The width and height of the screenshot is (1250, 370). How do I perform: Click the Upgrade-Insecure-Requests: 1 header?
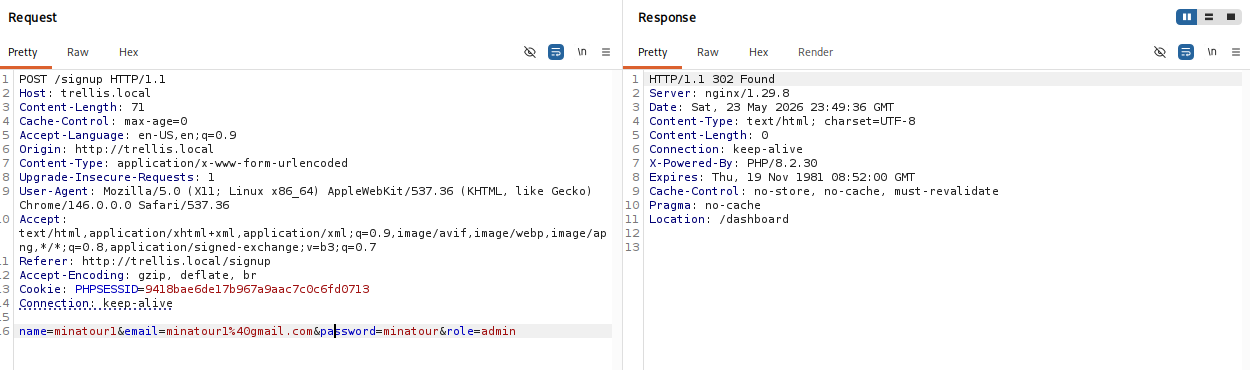pos(117,177)
